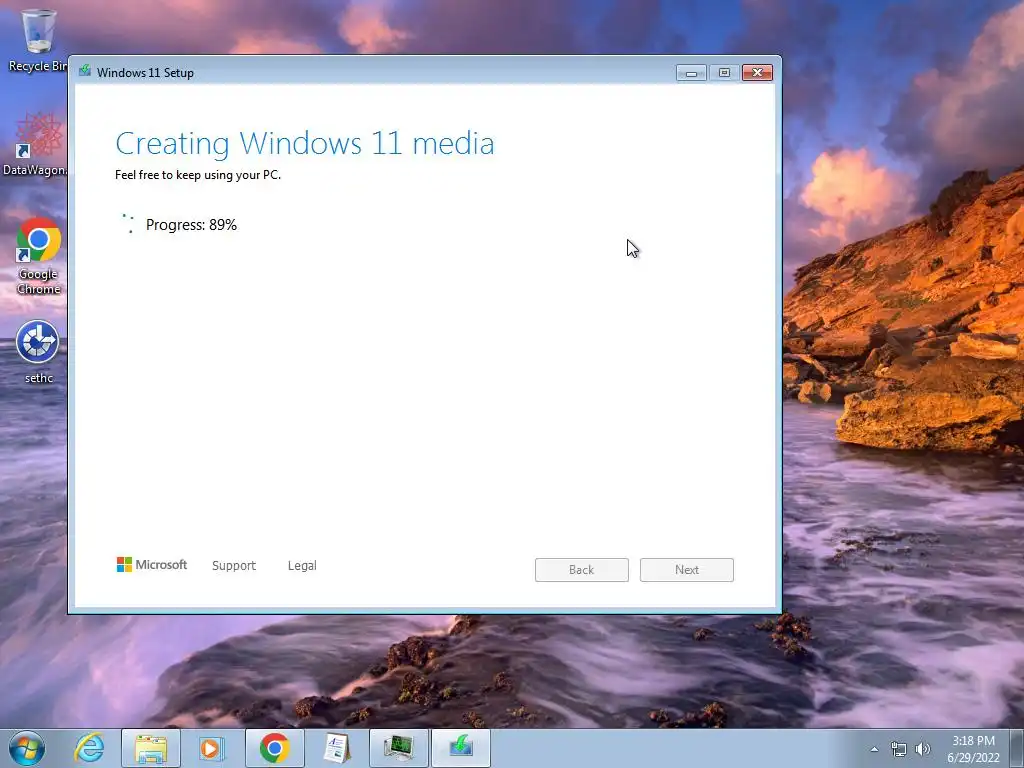The image size is (1024, 768).
Task: Click 'Feel free to keep using your PC.'
Action: tap(198, 174)
